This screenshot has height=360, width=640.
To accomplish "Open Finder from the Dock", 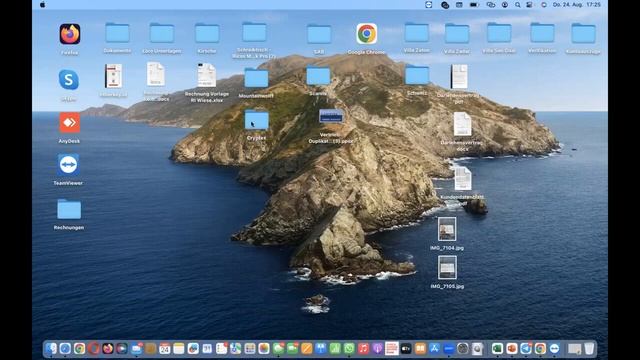I will click(x=51, y=349).
